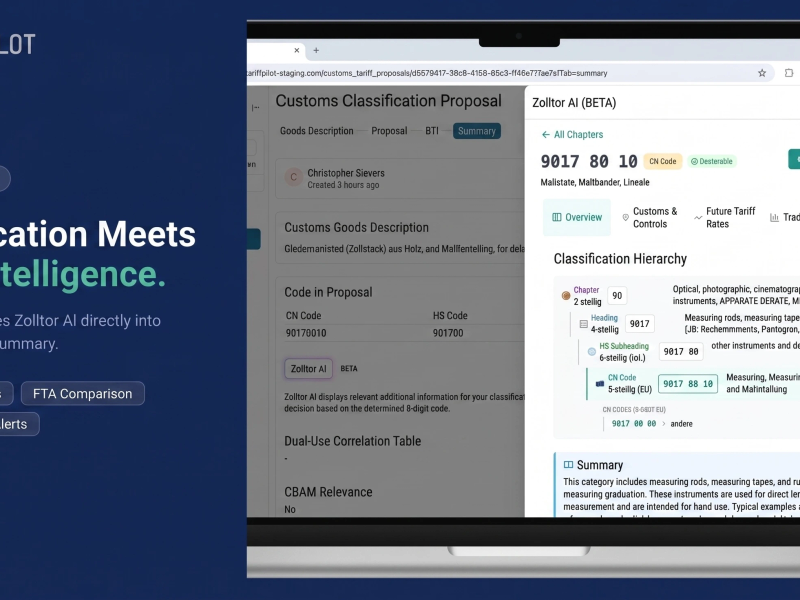800x600 pixels.
Task: Select the Goods Description step
Action: click(316, 131)
